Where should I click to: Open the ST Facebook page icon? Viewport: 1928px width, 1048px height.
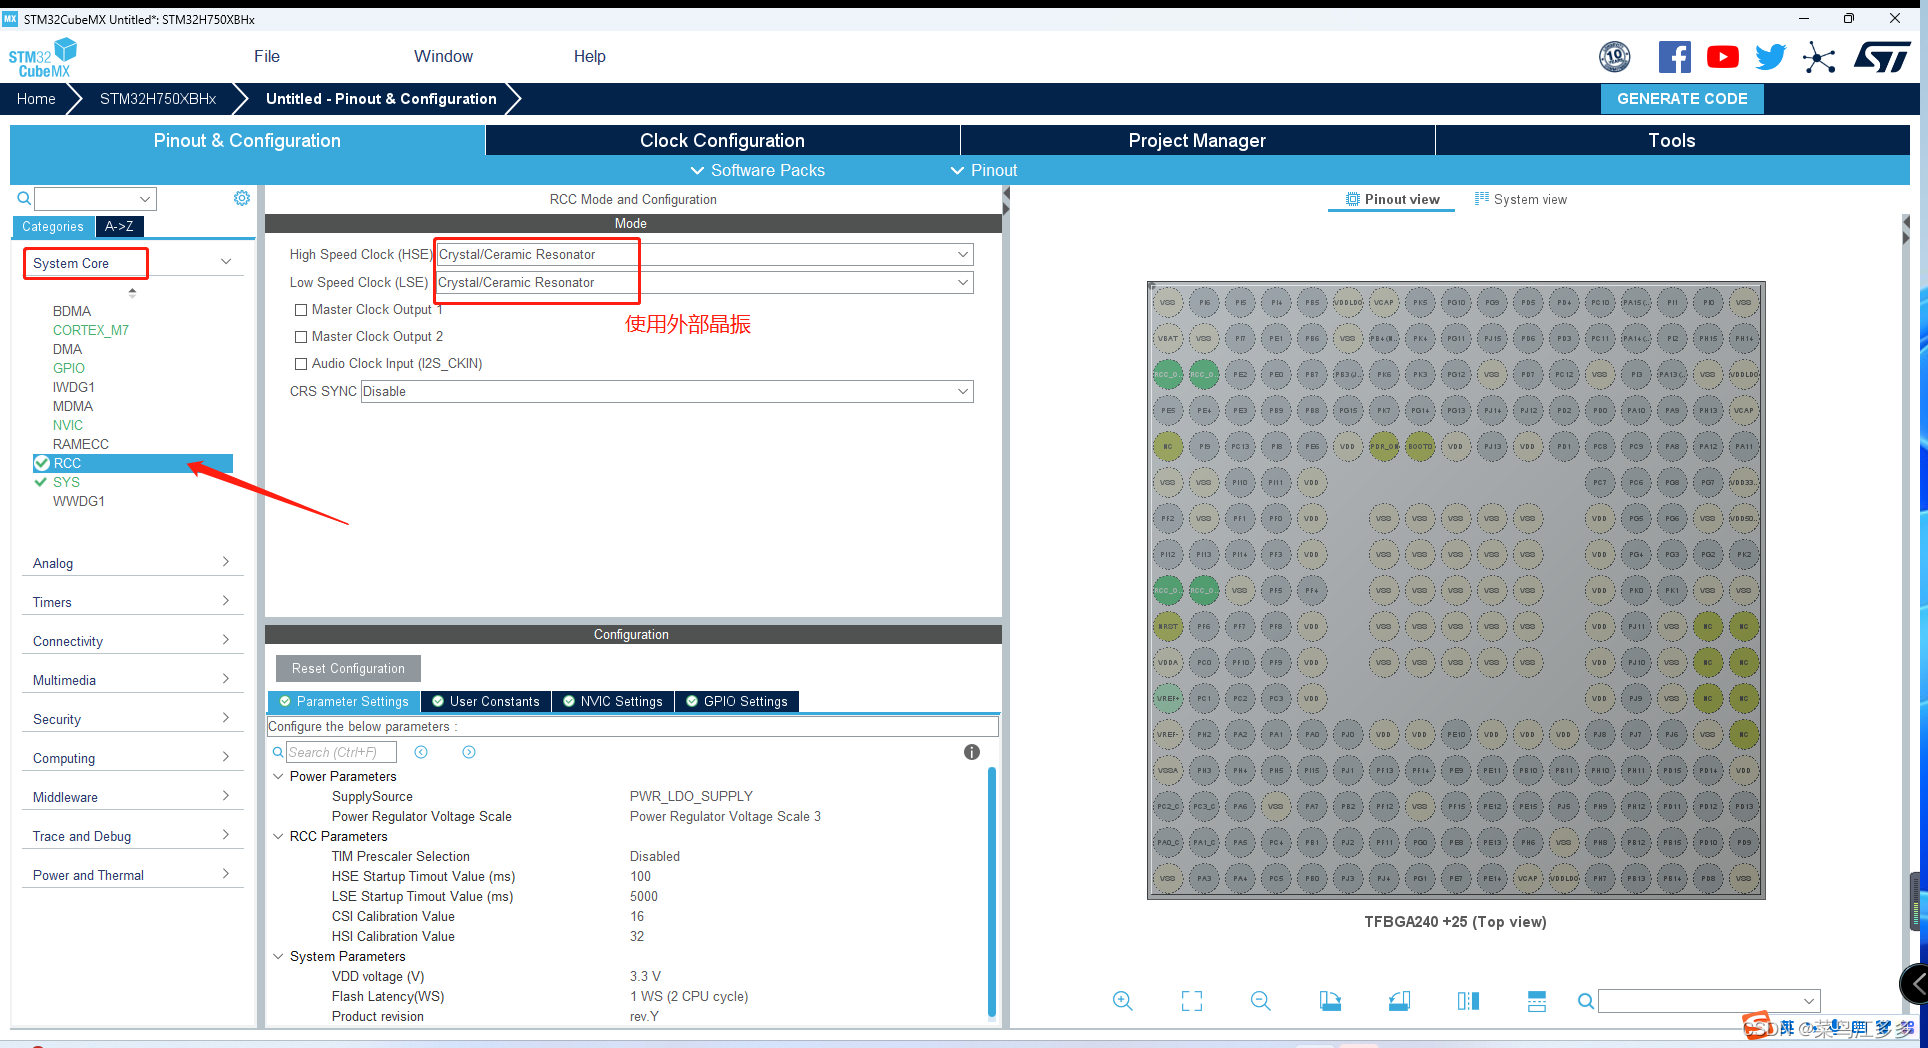coord(1675,57)
